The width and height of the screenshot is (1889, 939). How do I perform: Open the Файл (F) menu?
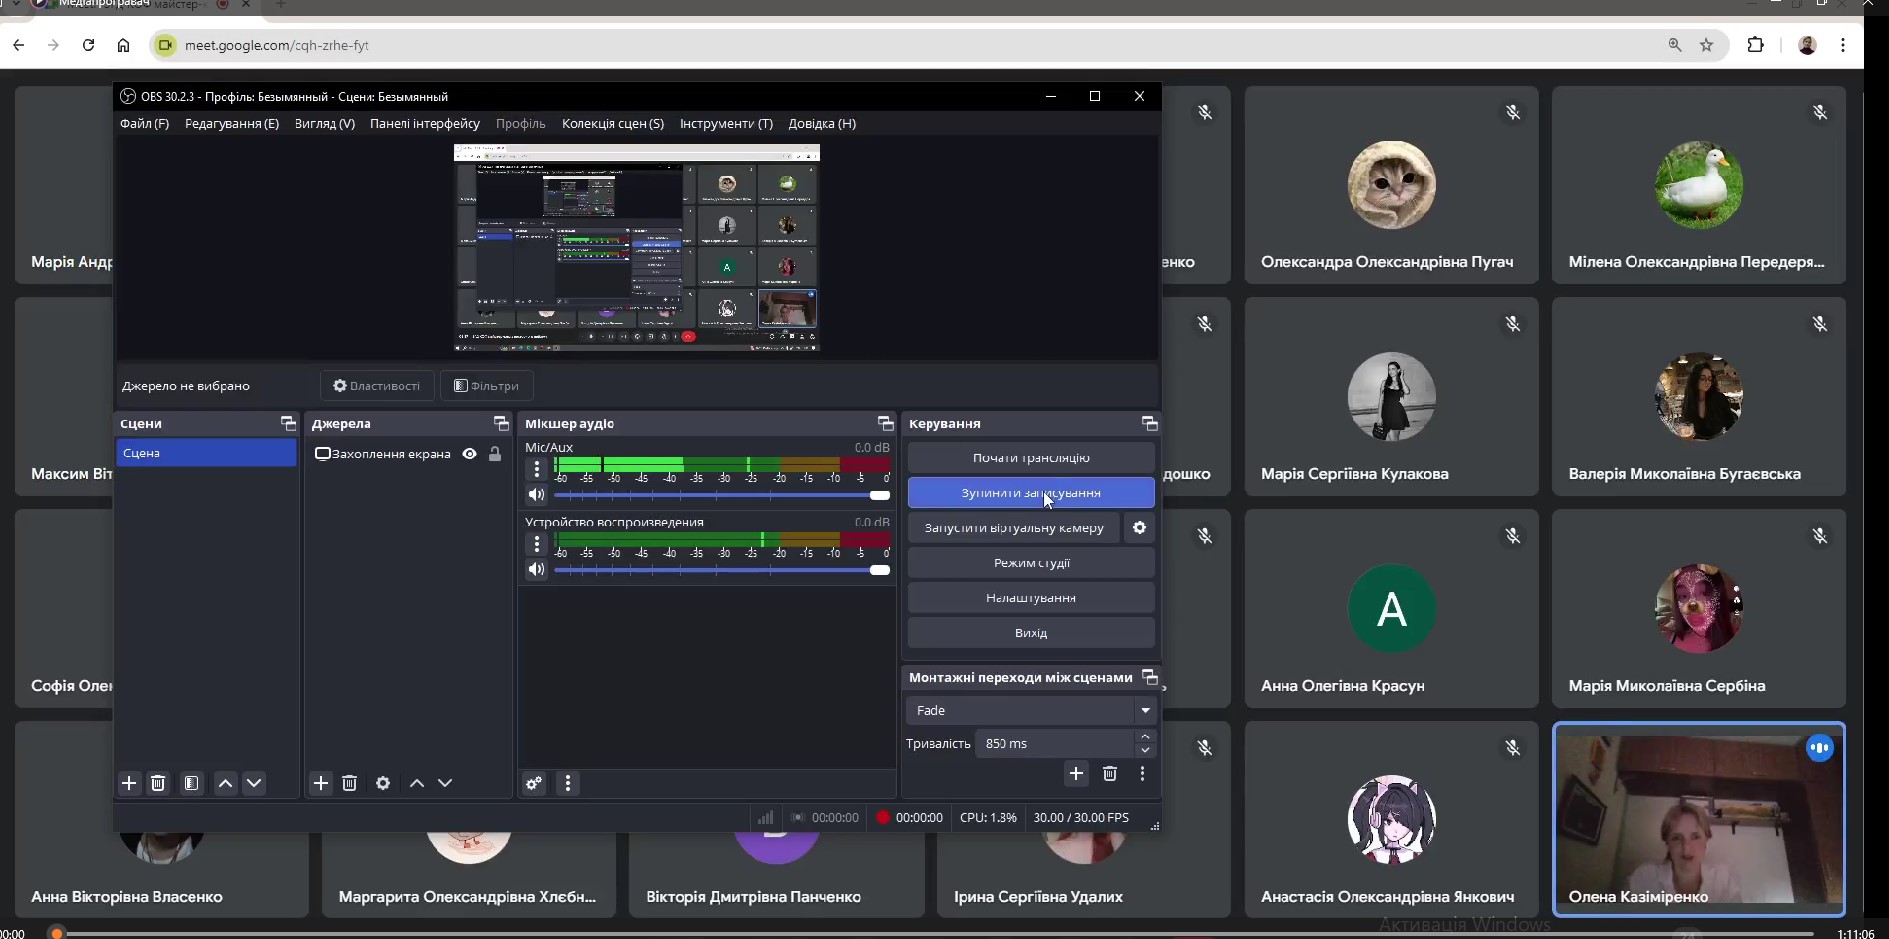pyautogui.click(x=144, y=124)
